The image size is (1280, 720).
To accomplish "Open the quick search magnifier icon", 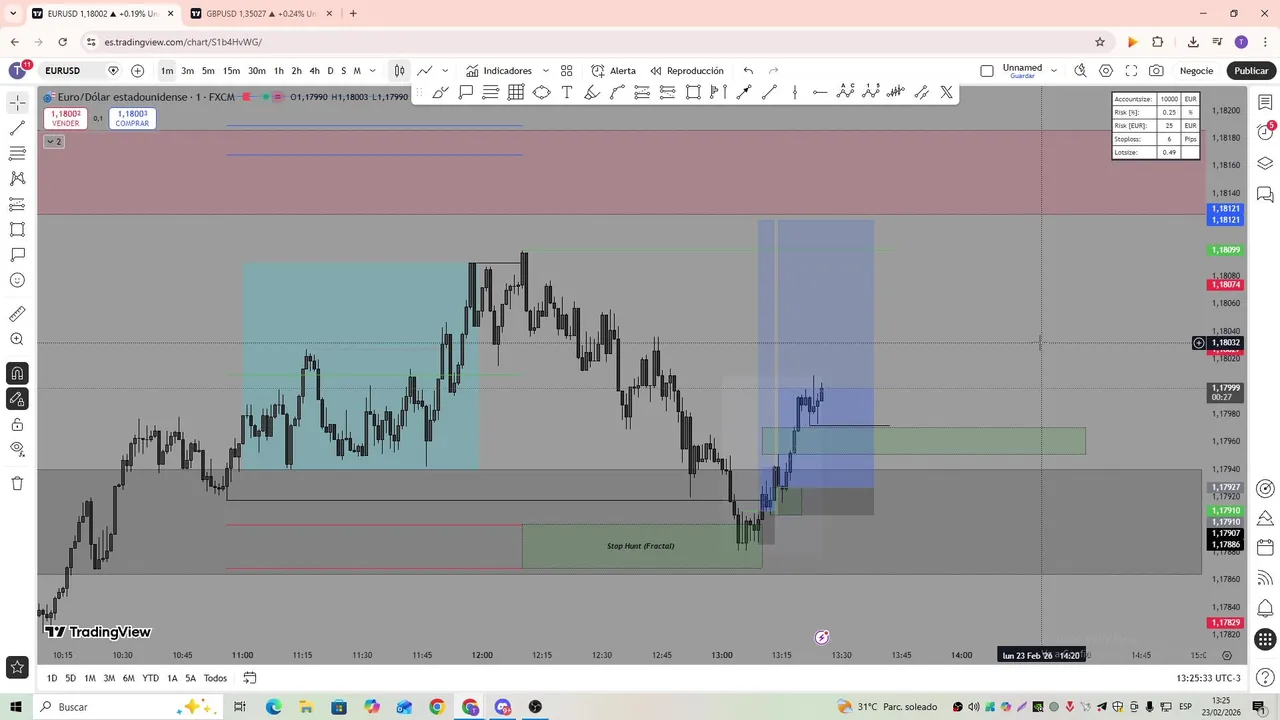I will pos(1080,71).
